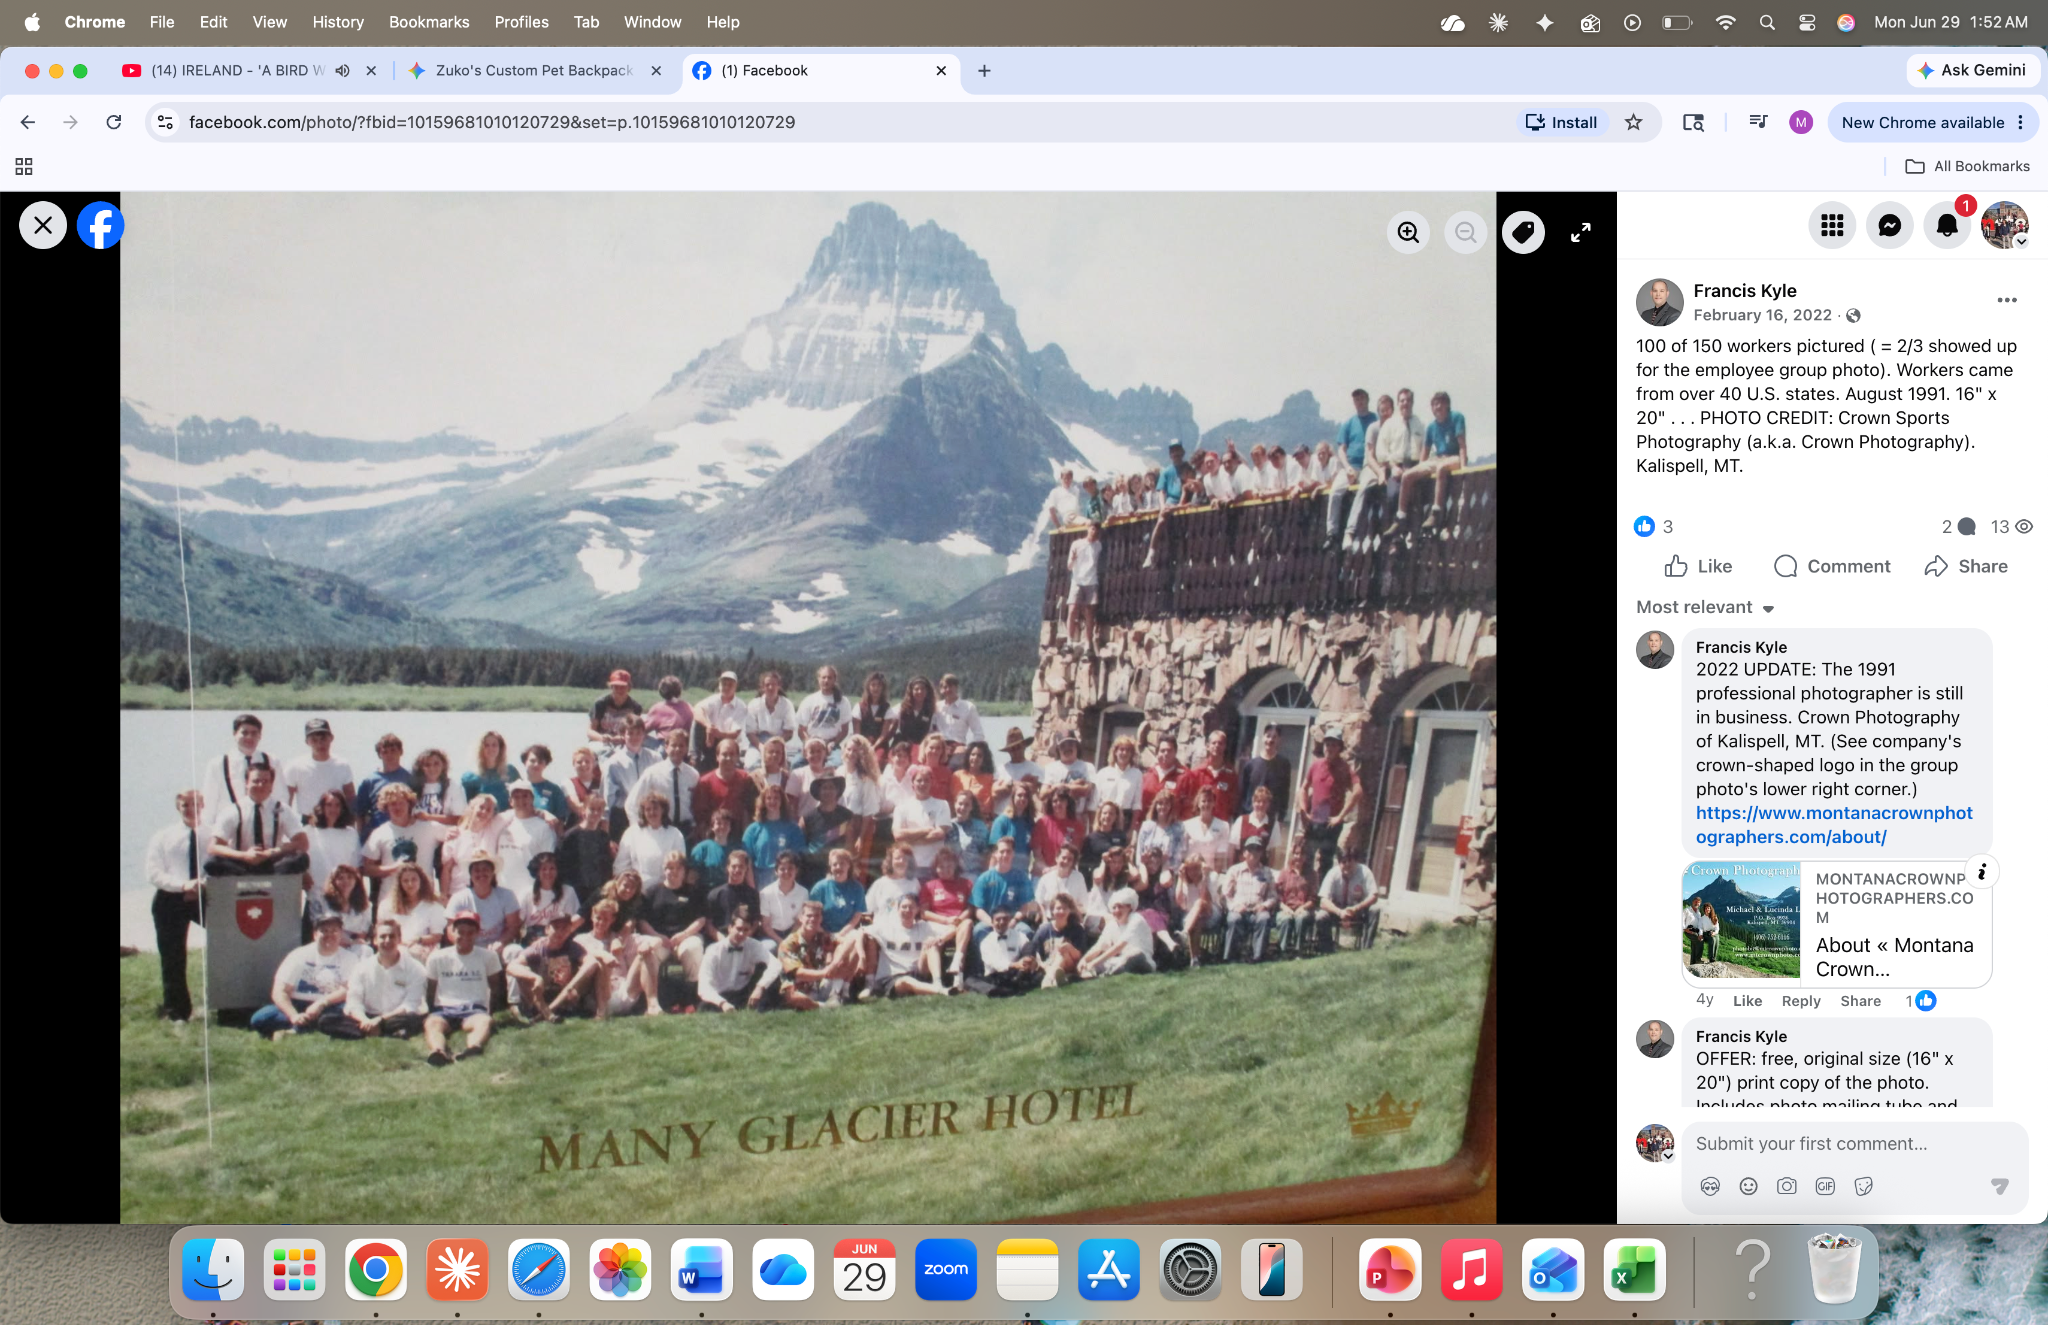The width and height of the screenshot is (2048, 1325).
Task: Reply to the 2022 UPDATE comment
Action: click(x=1801, y=1001)
